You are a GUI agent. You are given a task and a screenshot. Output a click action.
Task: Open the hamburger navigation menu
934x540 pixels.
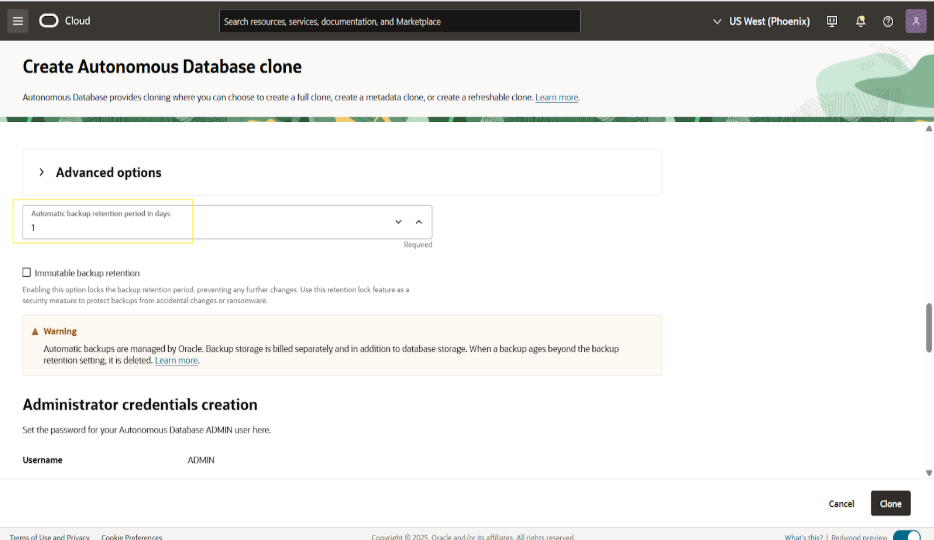point(17,21)
